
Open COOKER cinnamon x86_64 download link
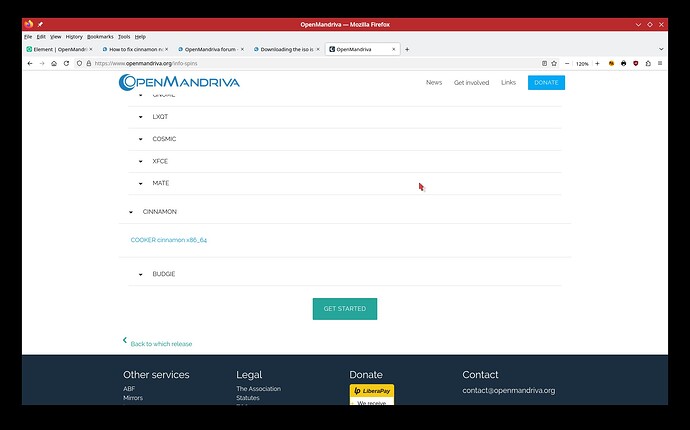[x=169, y=240]
